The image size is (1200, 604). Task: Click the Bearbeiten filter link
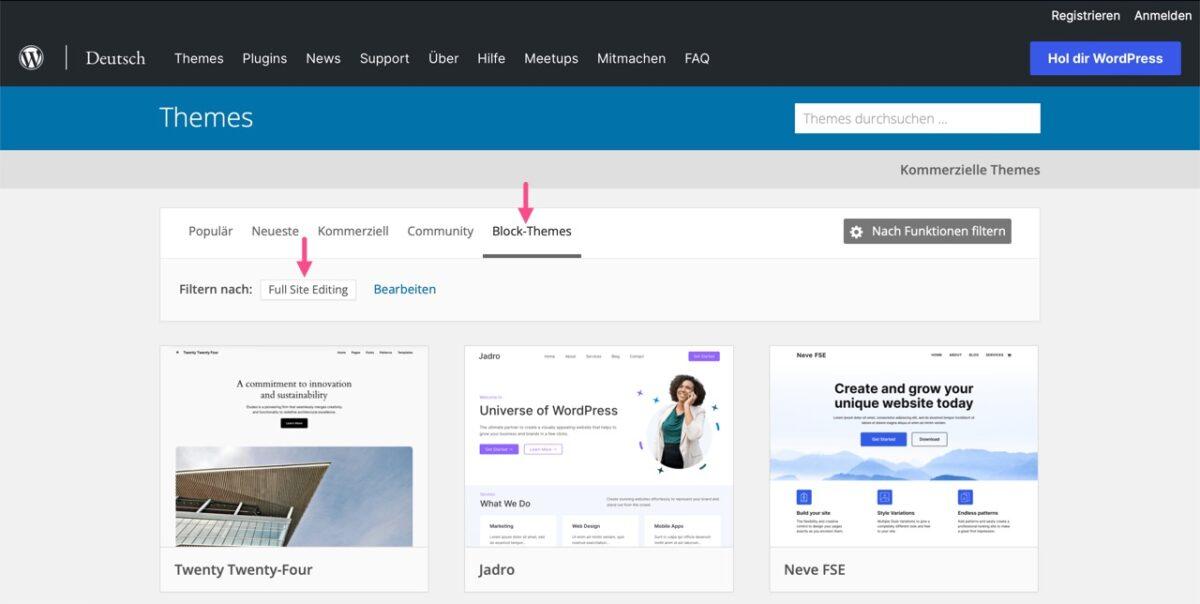pyautogui.click(x=405, y=289)
